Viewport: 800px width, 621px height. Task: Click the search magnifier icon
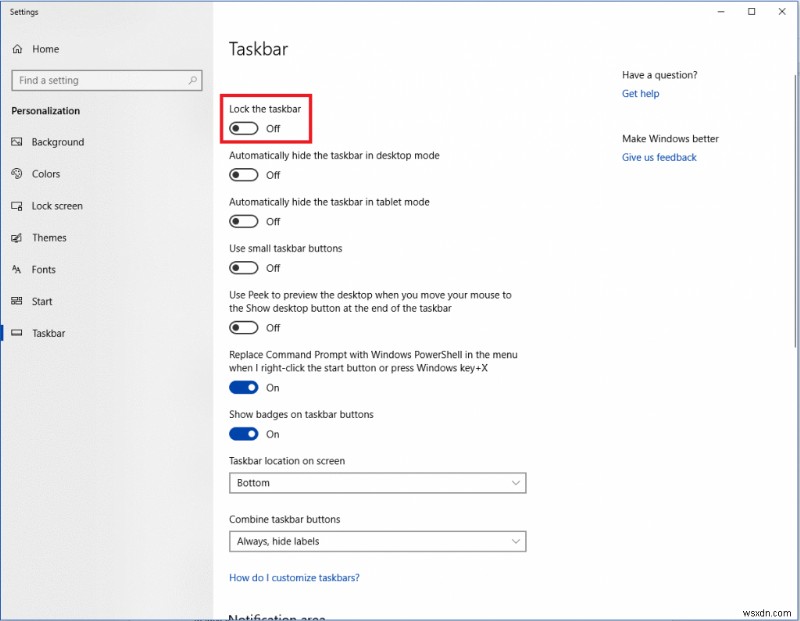click(x=195, y=80)
